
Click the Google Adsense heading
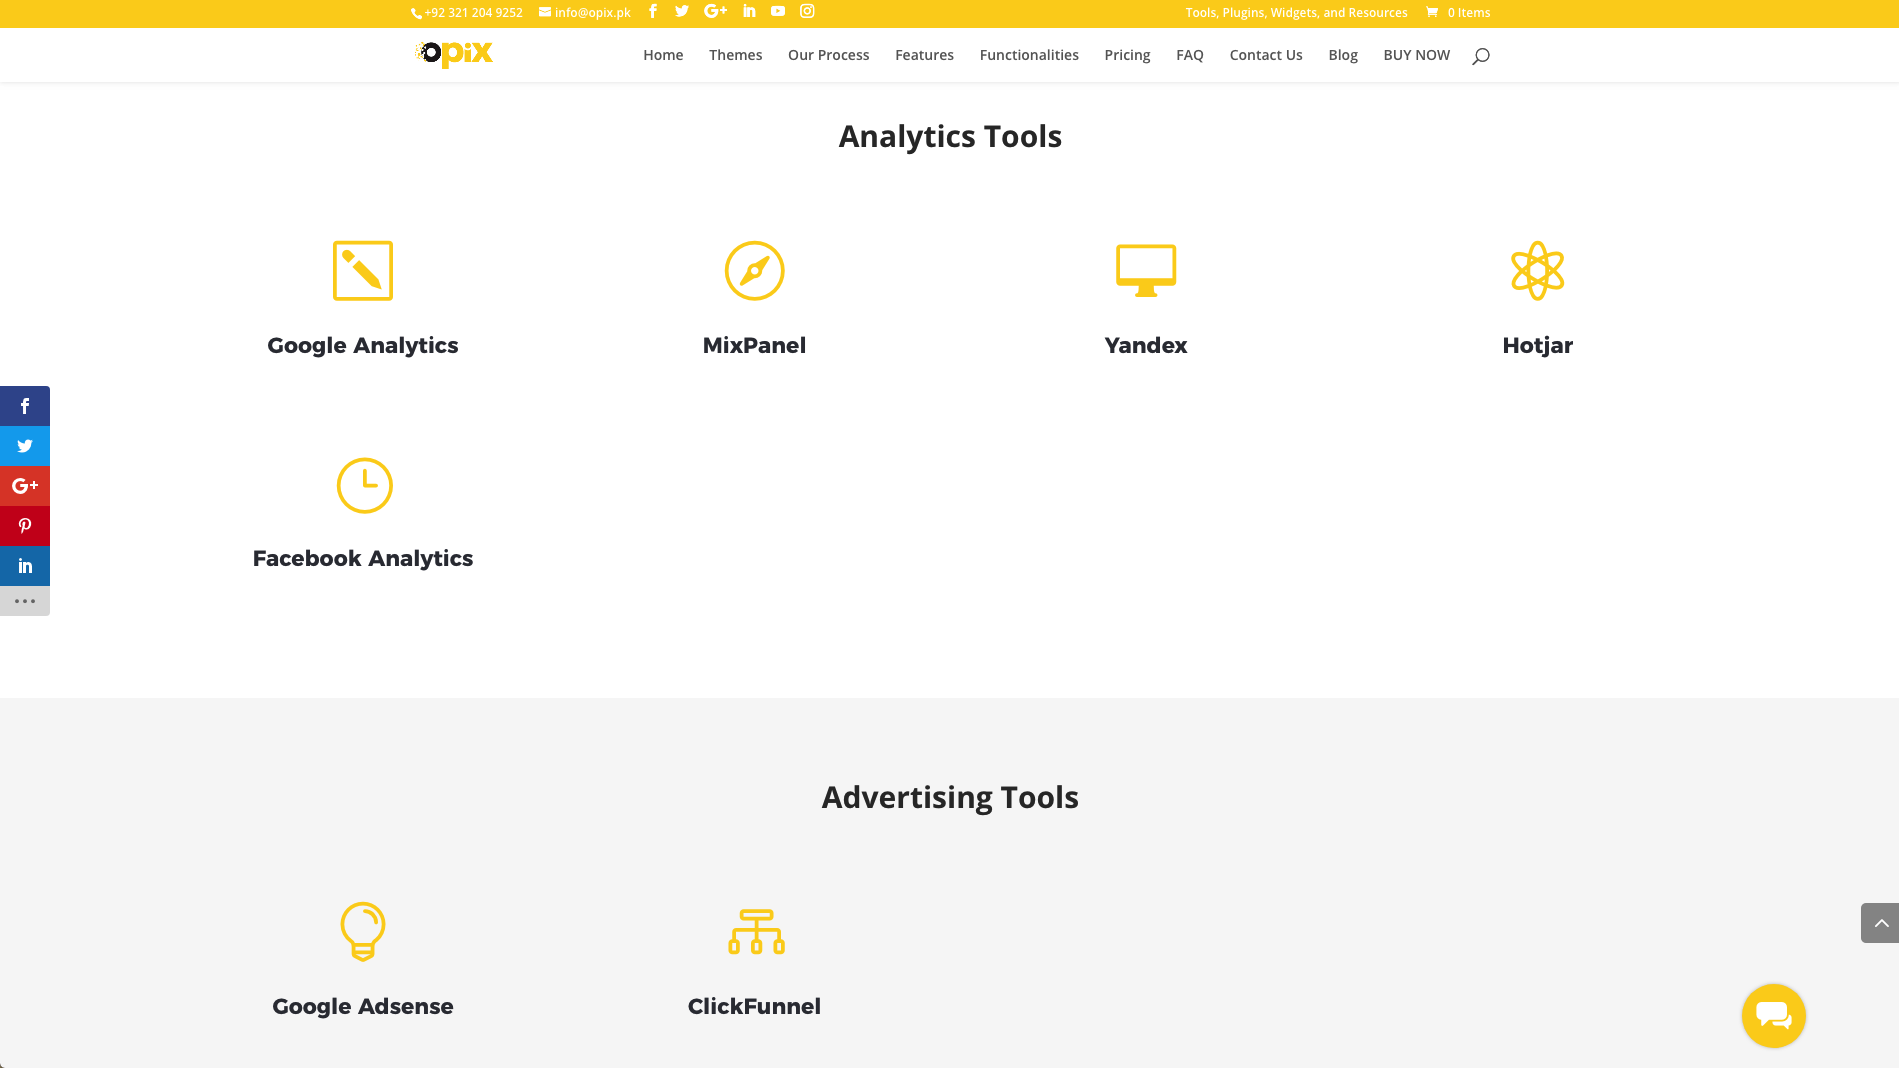(x=363, y=1006)
